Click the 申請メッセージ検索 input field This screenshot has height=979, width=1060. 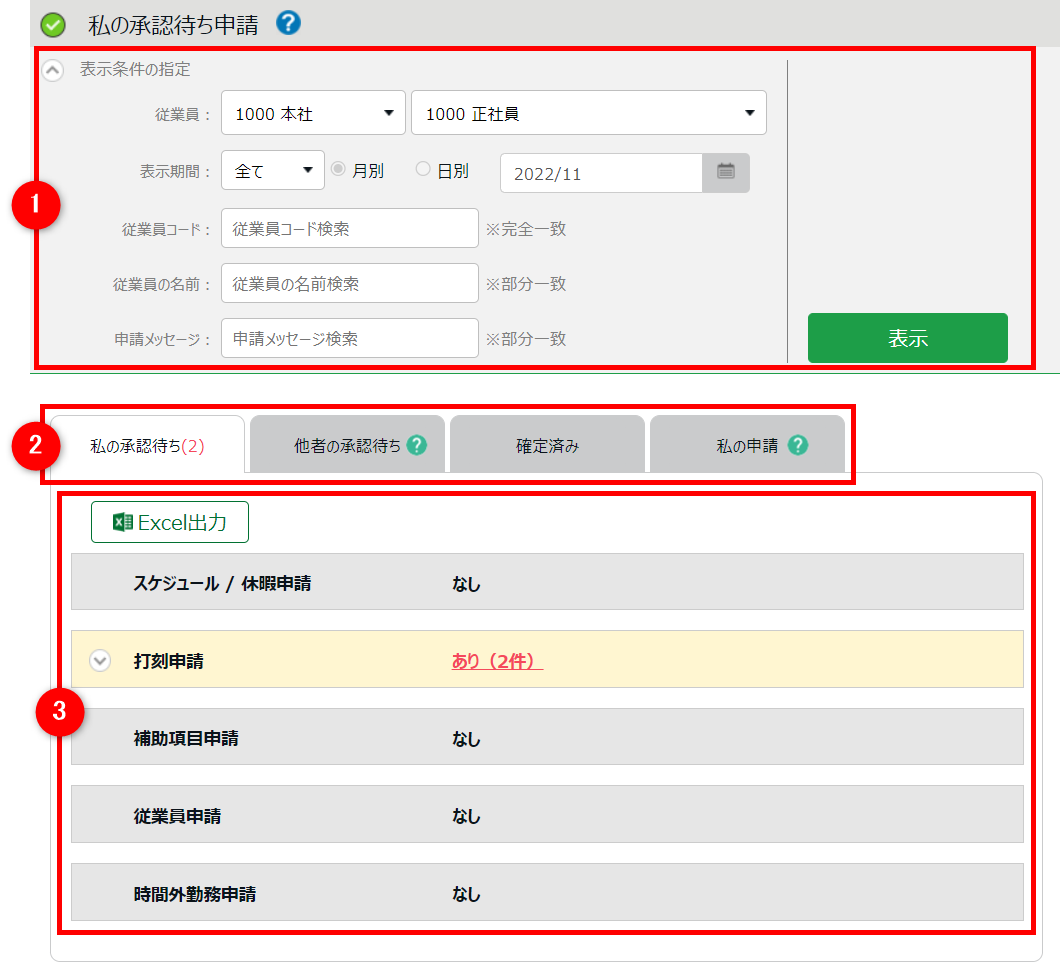coord(350,338)
